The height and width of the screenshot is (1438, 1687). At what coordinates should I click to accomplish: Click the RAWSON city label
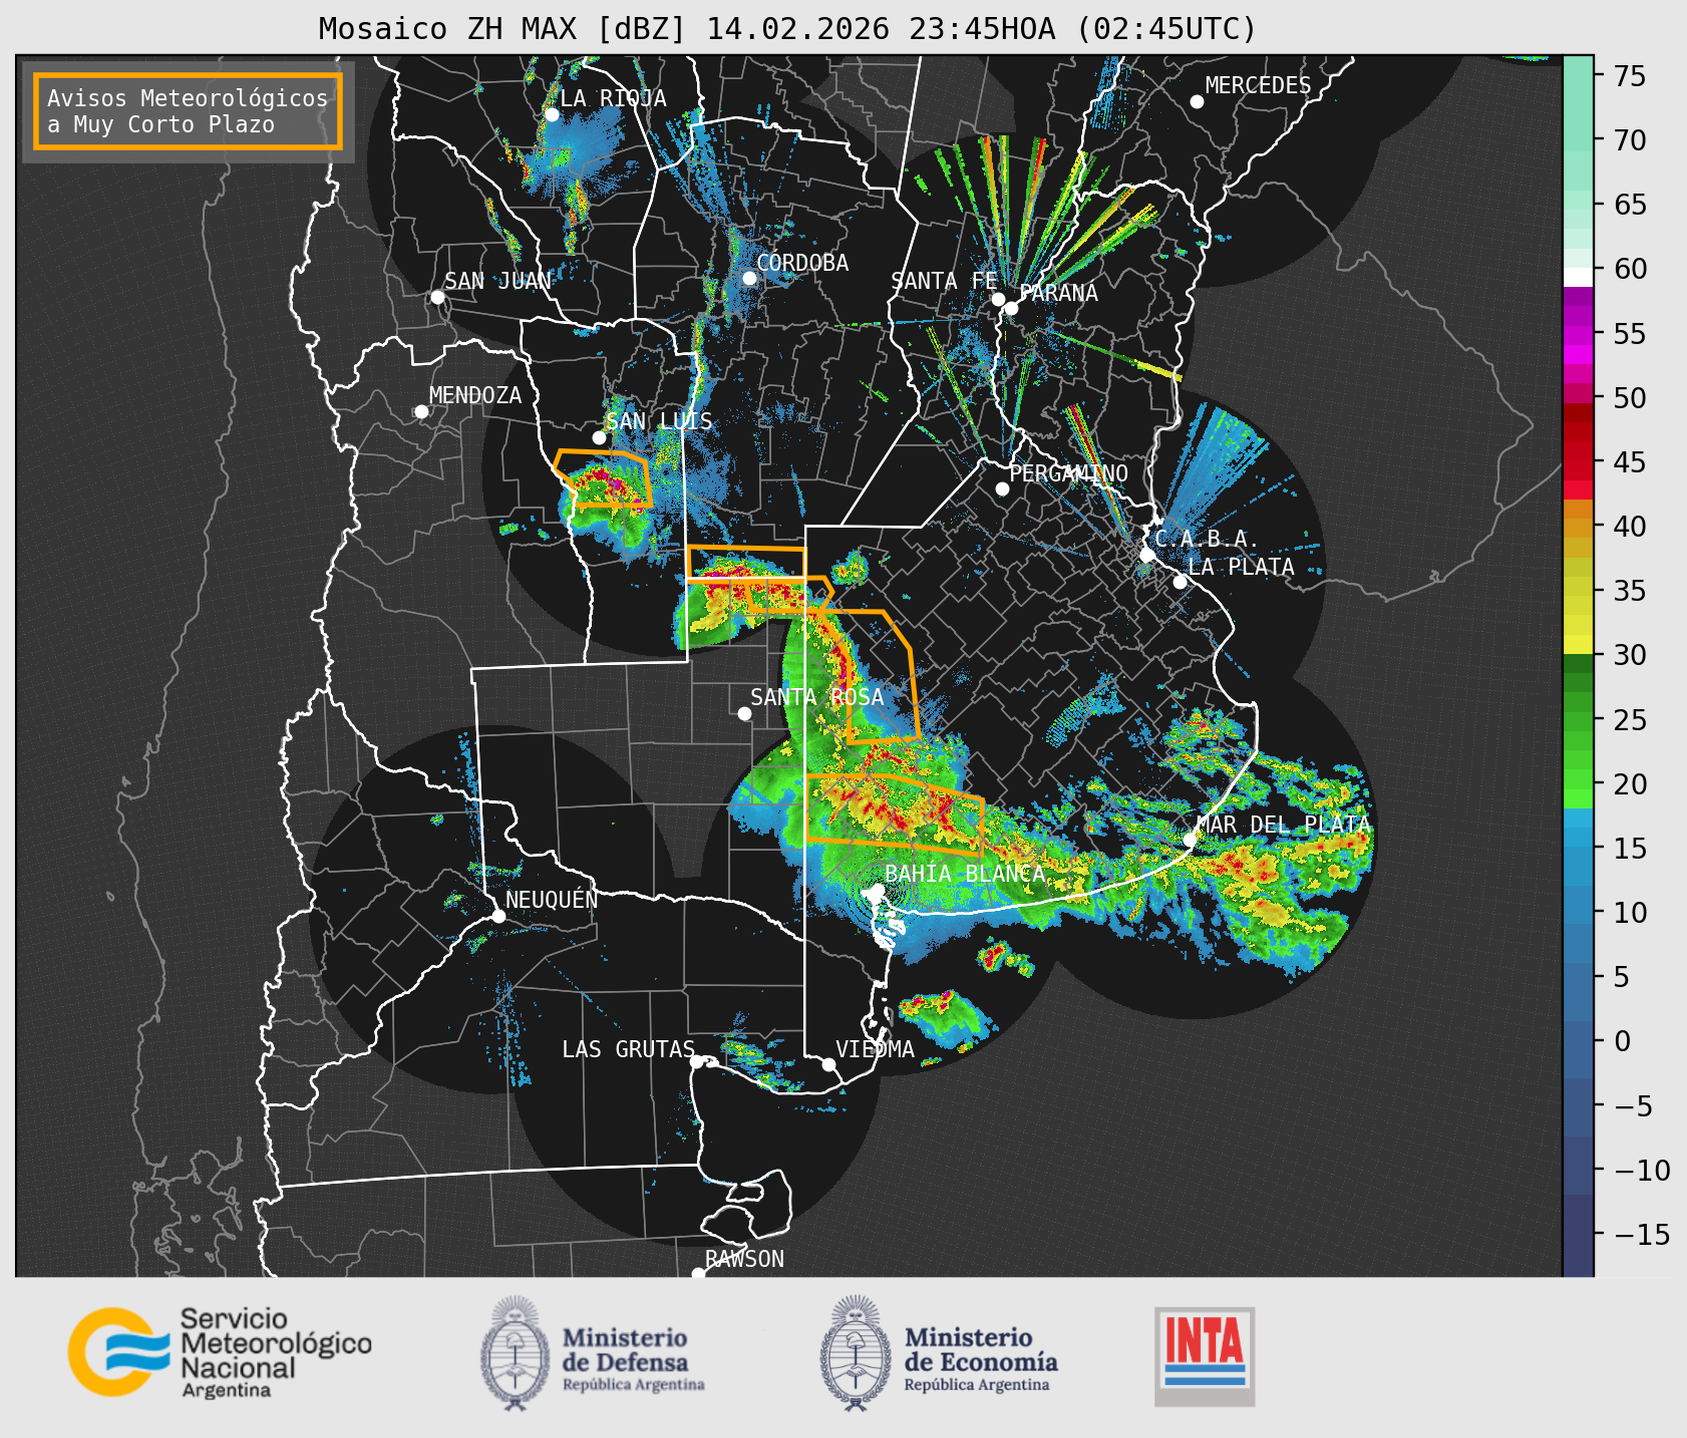point(744,1259)
